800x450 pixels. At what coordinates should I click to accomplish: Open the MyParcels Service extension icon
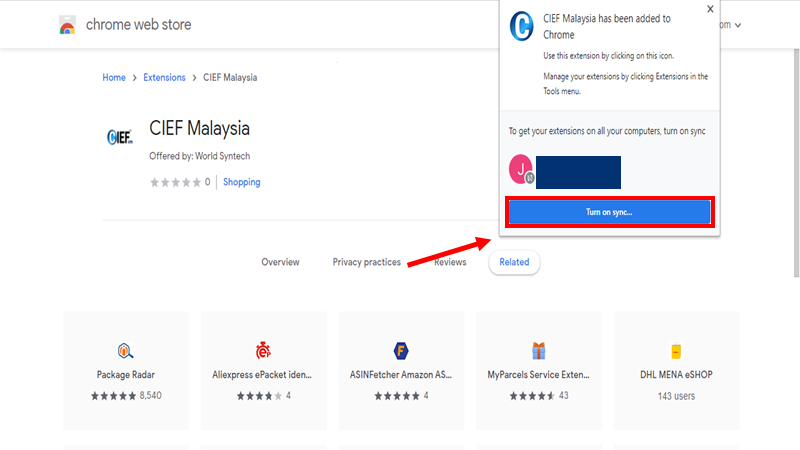[x=539, y=351]
